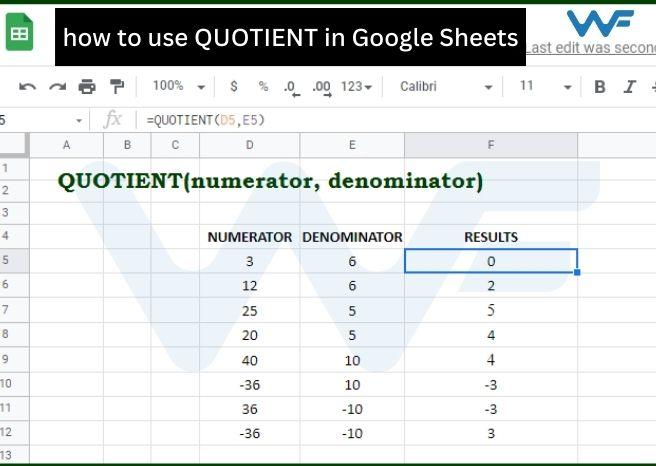The image size is (656, 466).
Task: Select row 1 header
Action: pyautogui.click(x=15, y=169)
